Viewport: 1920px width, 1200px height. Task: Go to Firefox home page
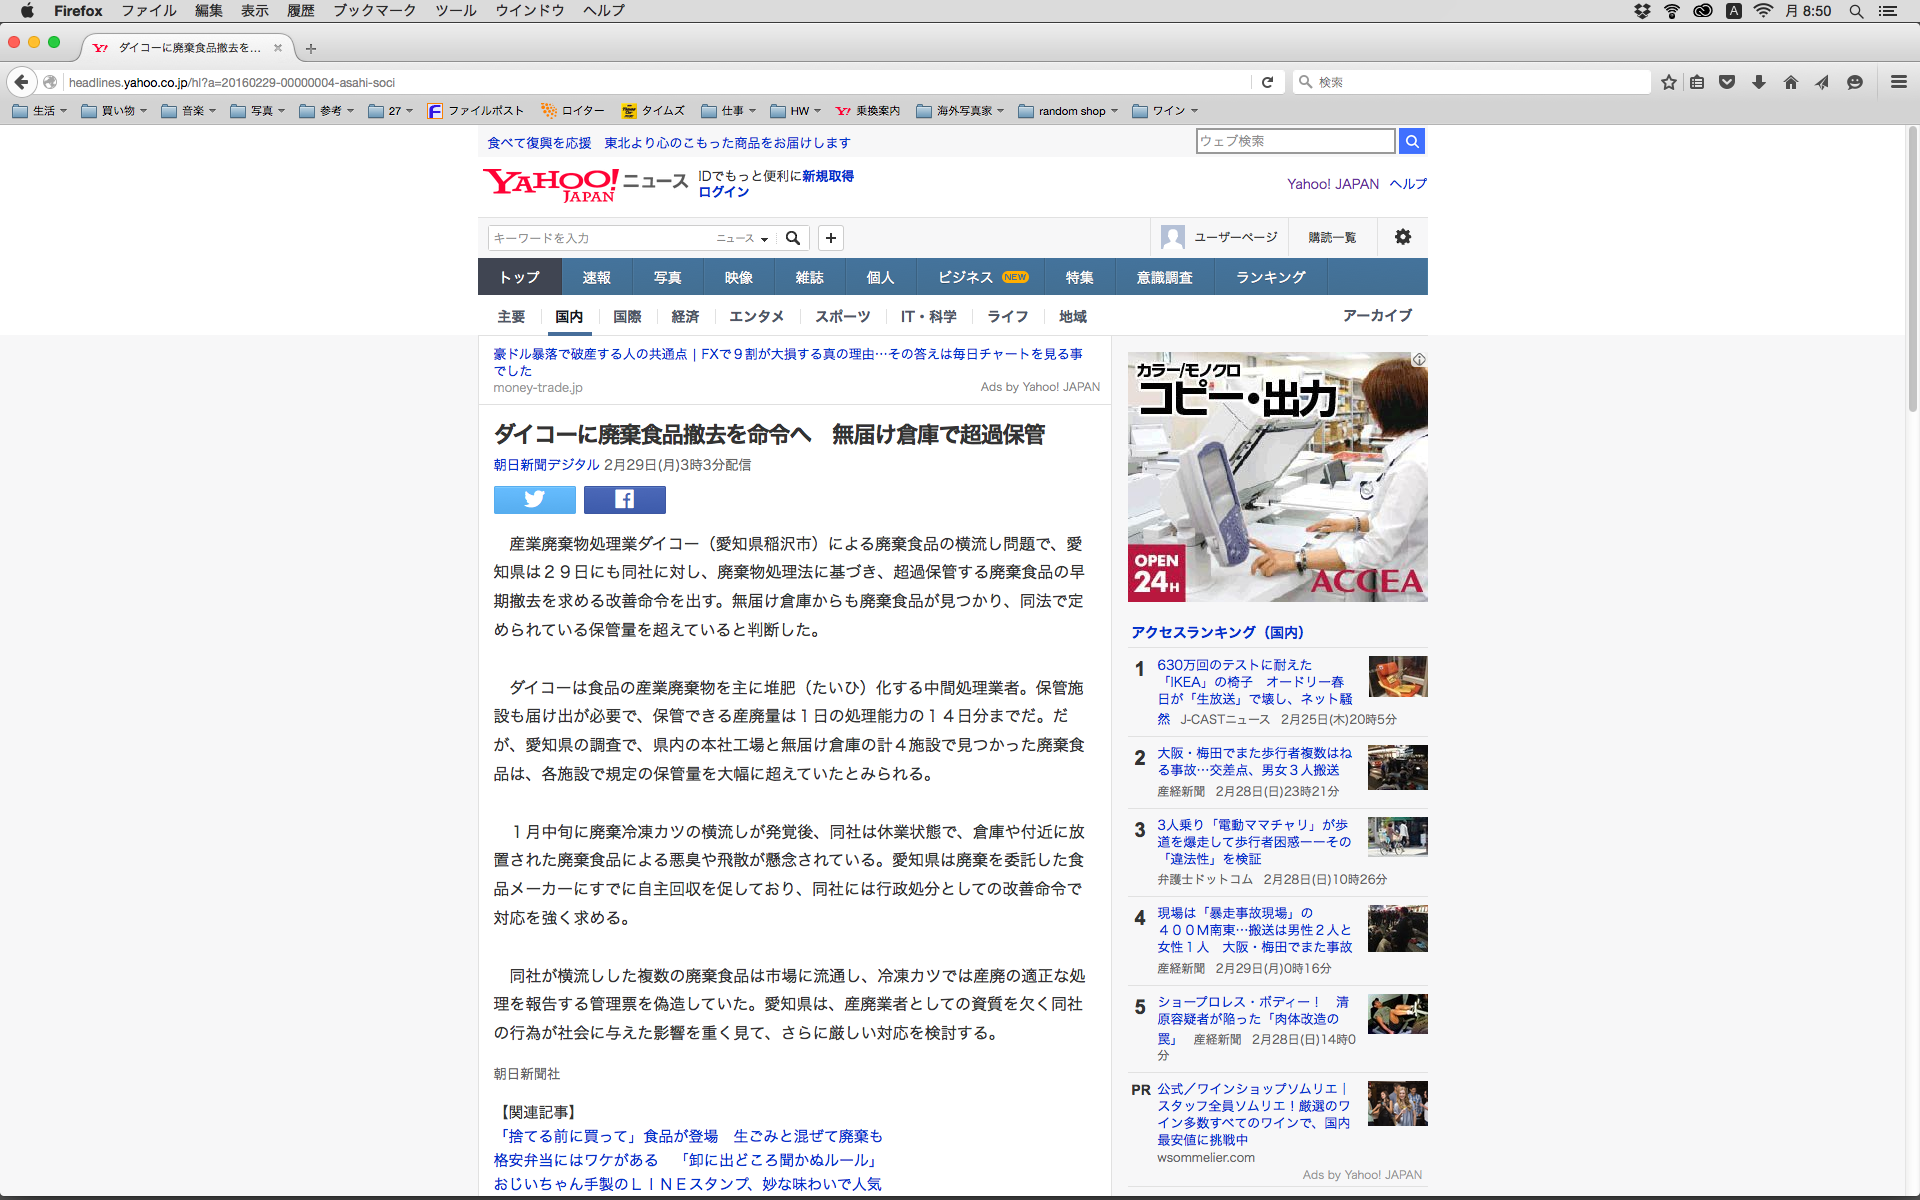coord(1790,82)
